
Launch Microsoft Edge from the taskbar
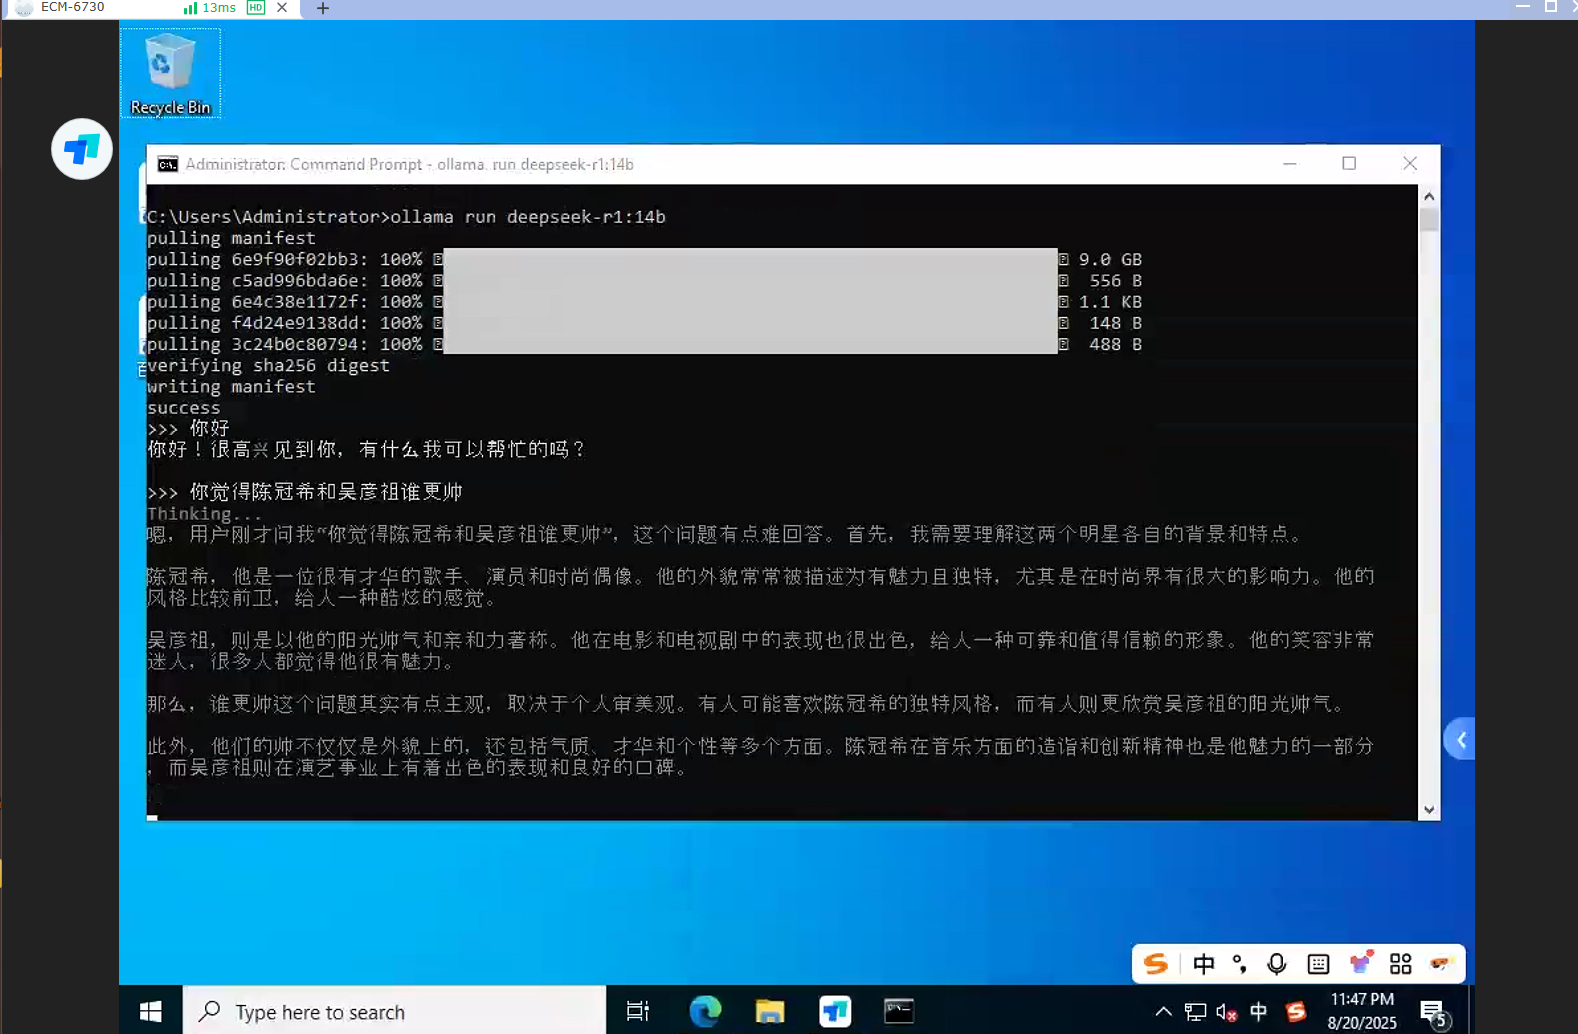705,1011
